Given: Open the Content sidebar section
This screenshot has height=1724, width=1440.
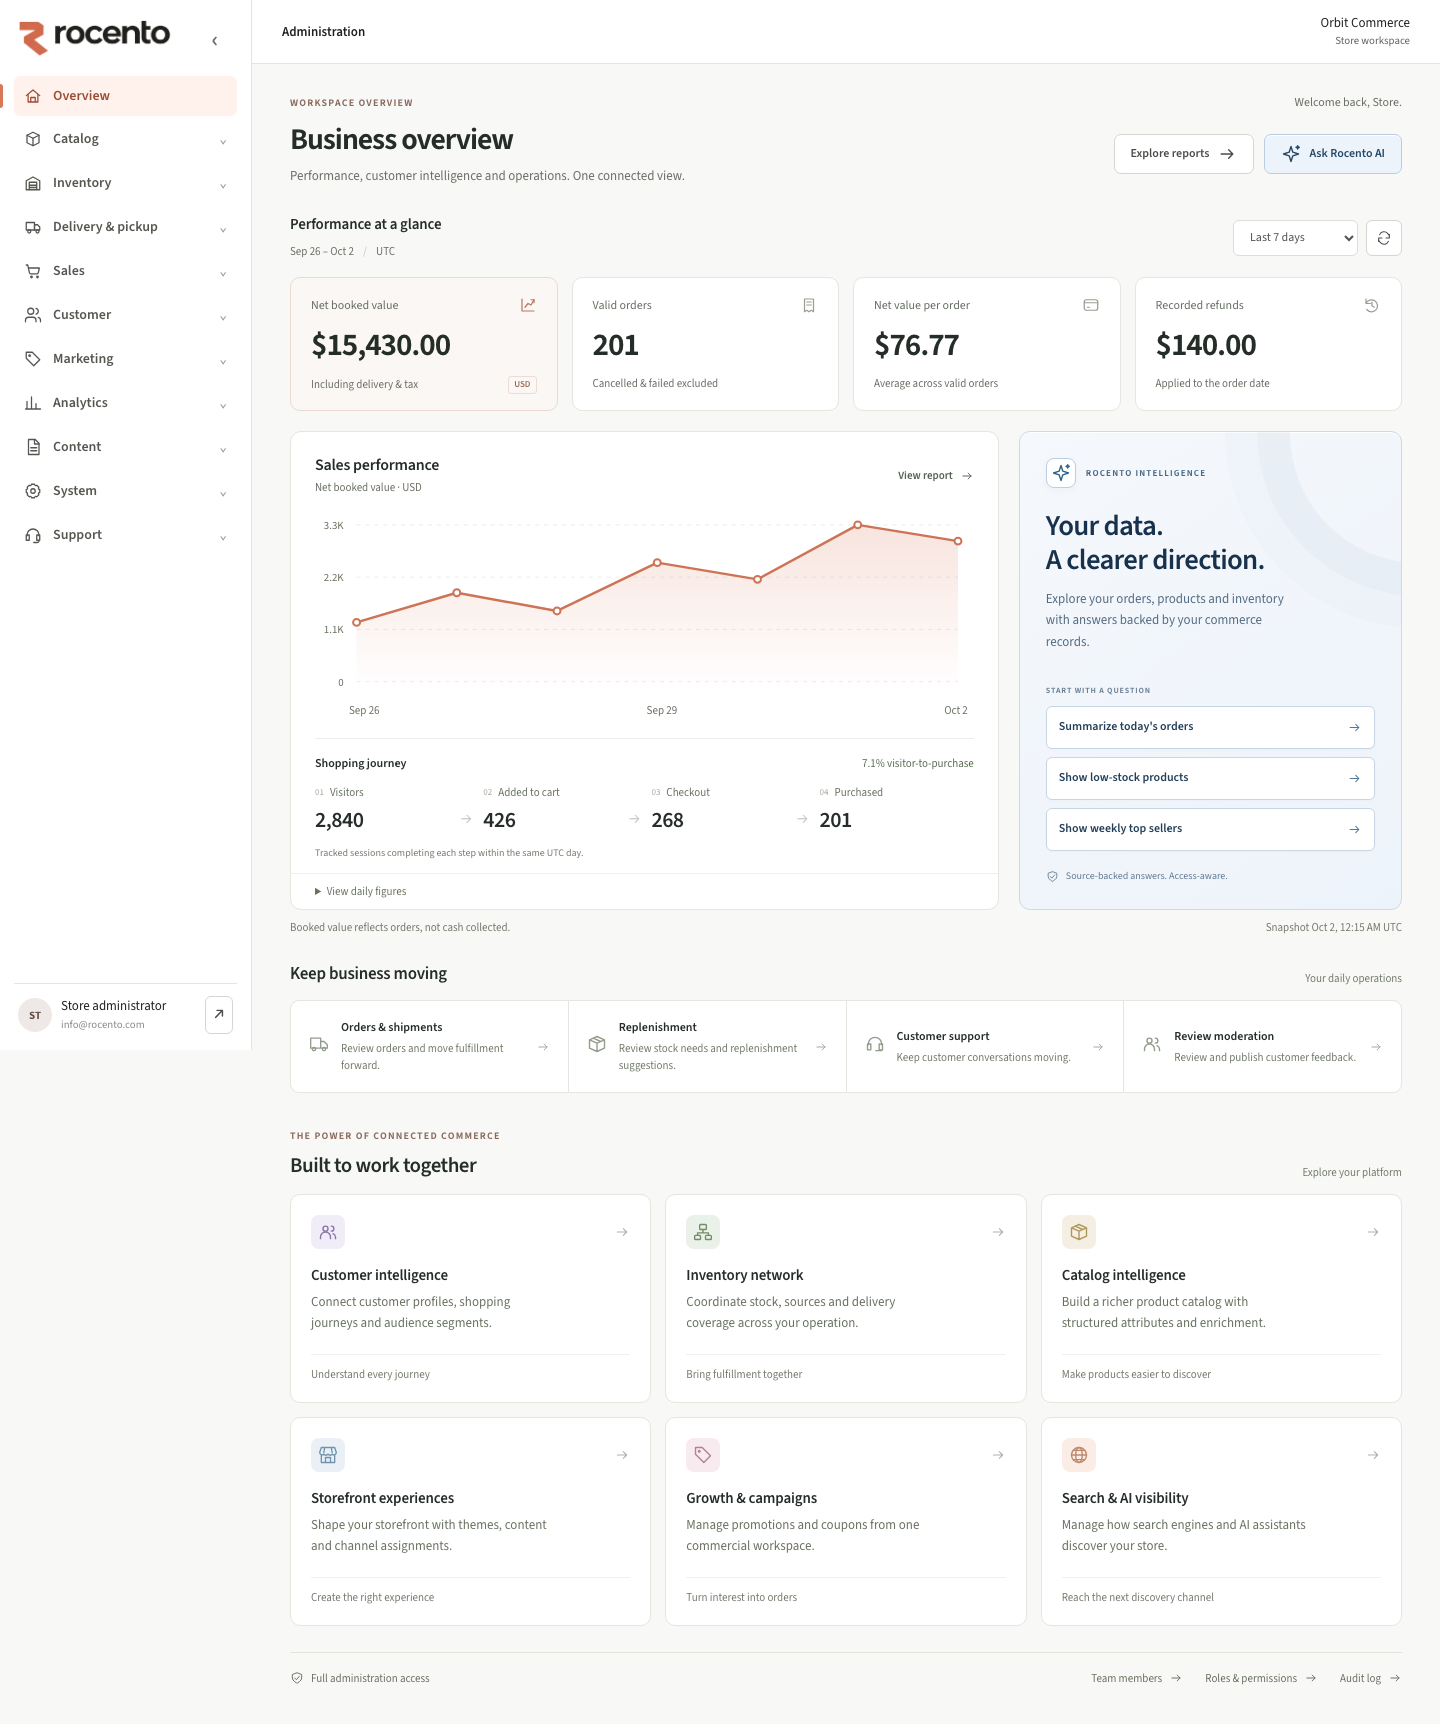Looking at the screenshot, I should (125, 447).
